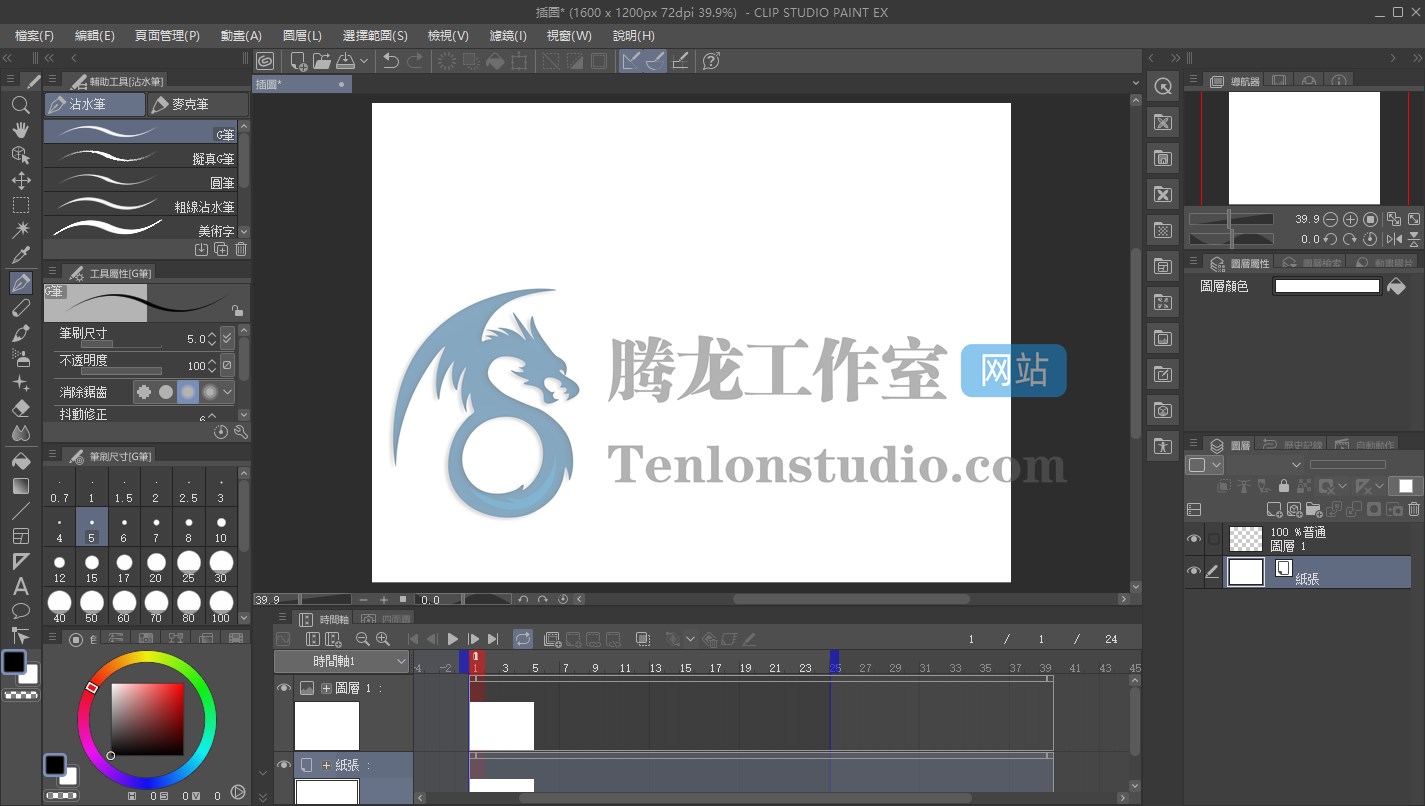
Task: Select the Hand move tool
Action: (20, 130)
